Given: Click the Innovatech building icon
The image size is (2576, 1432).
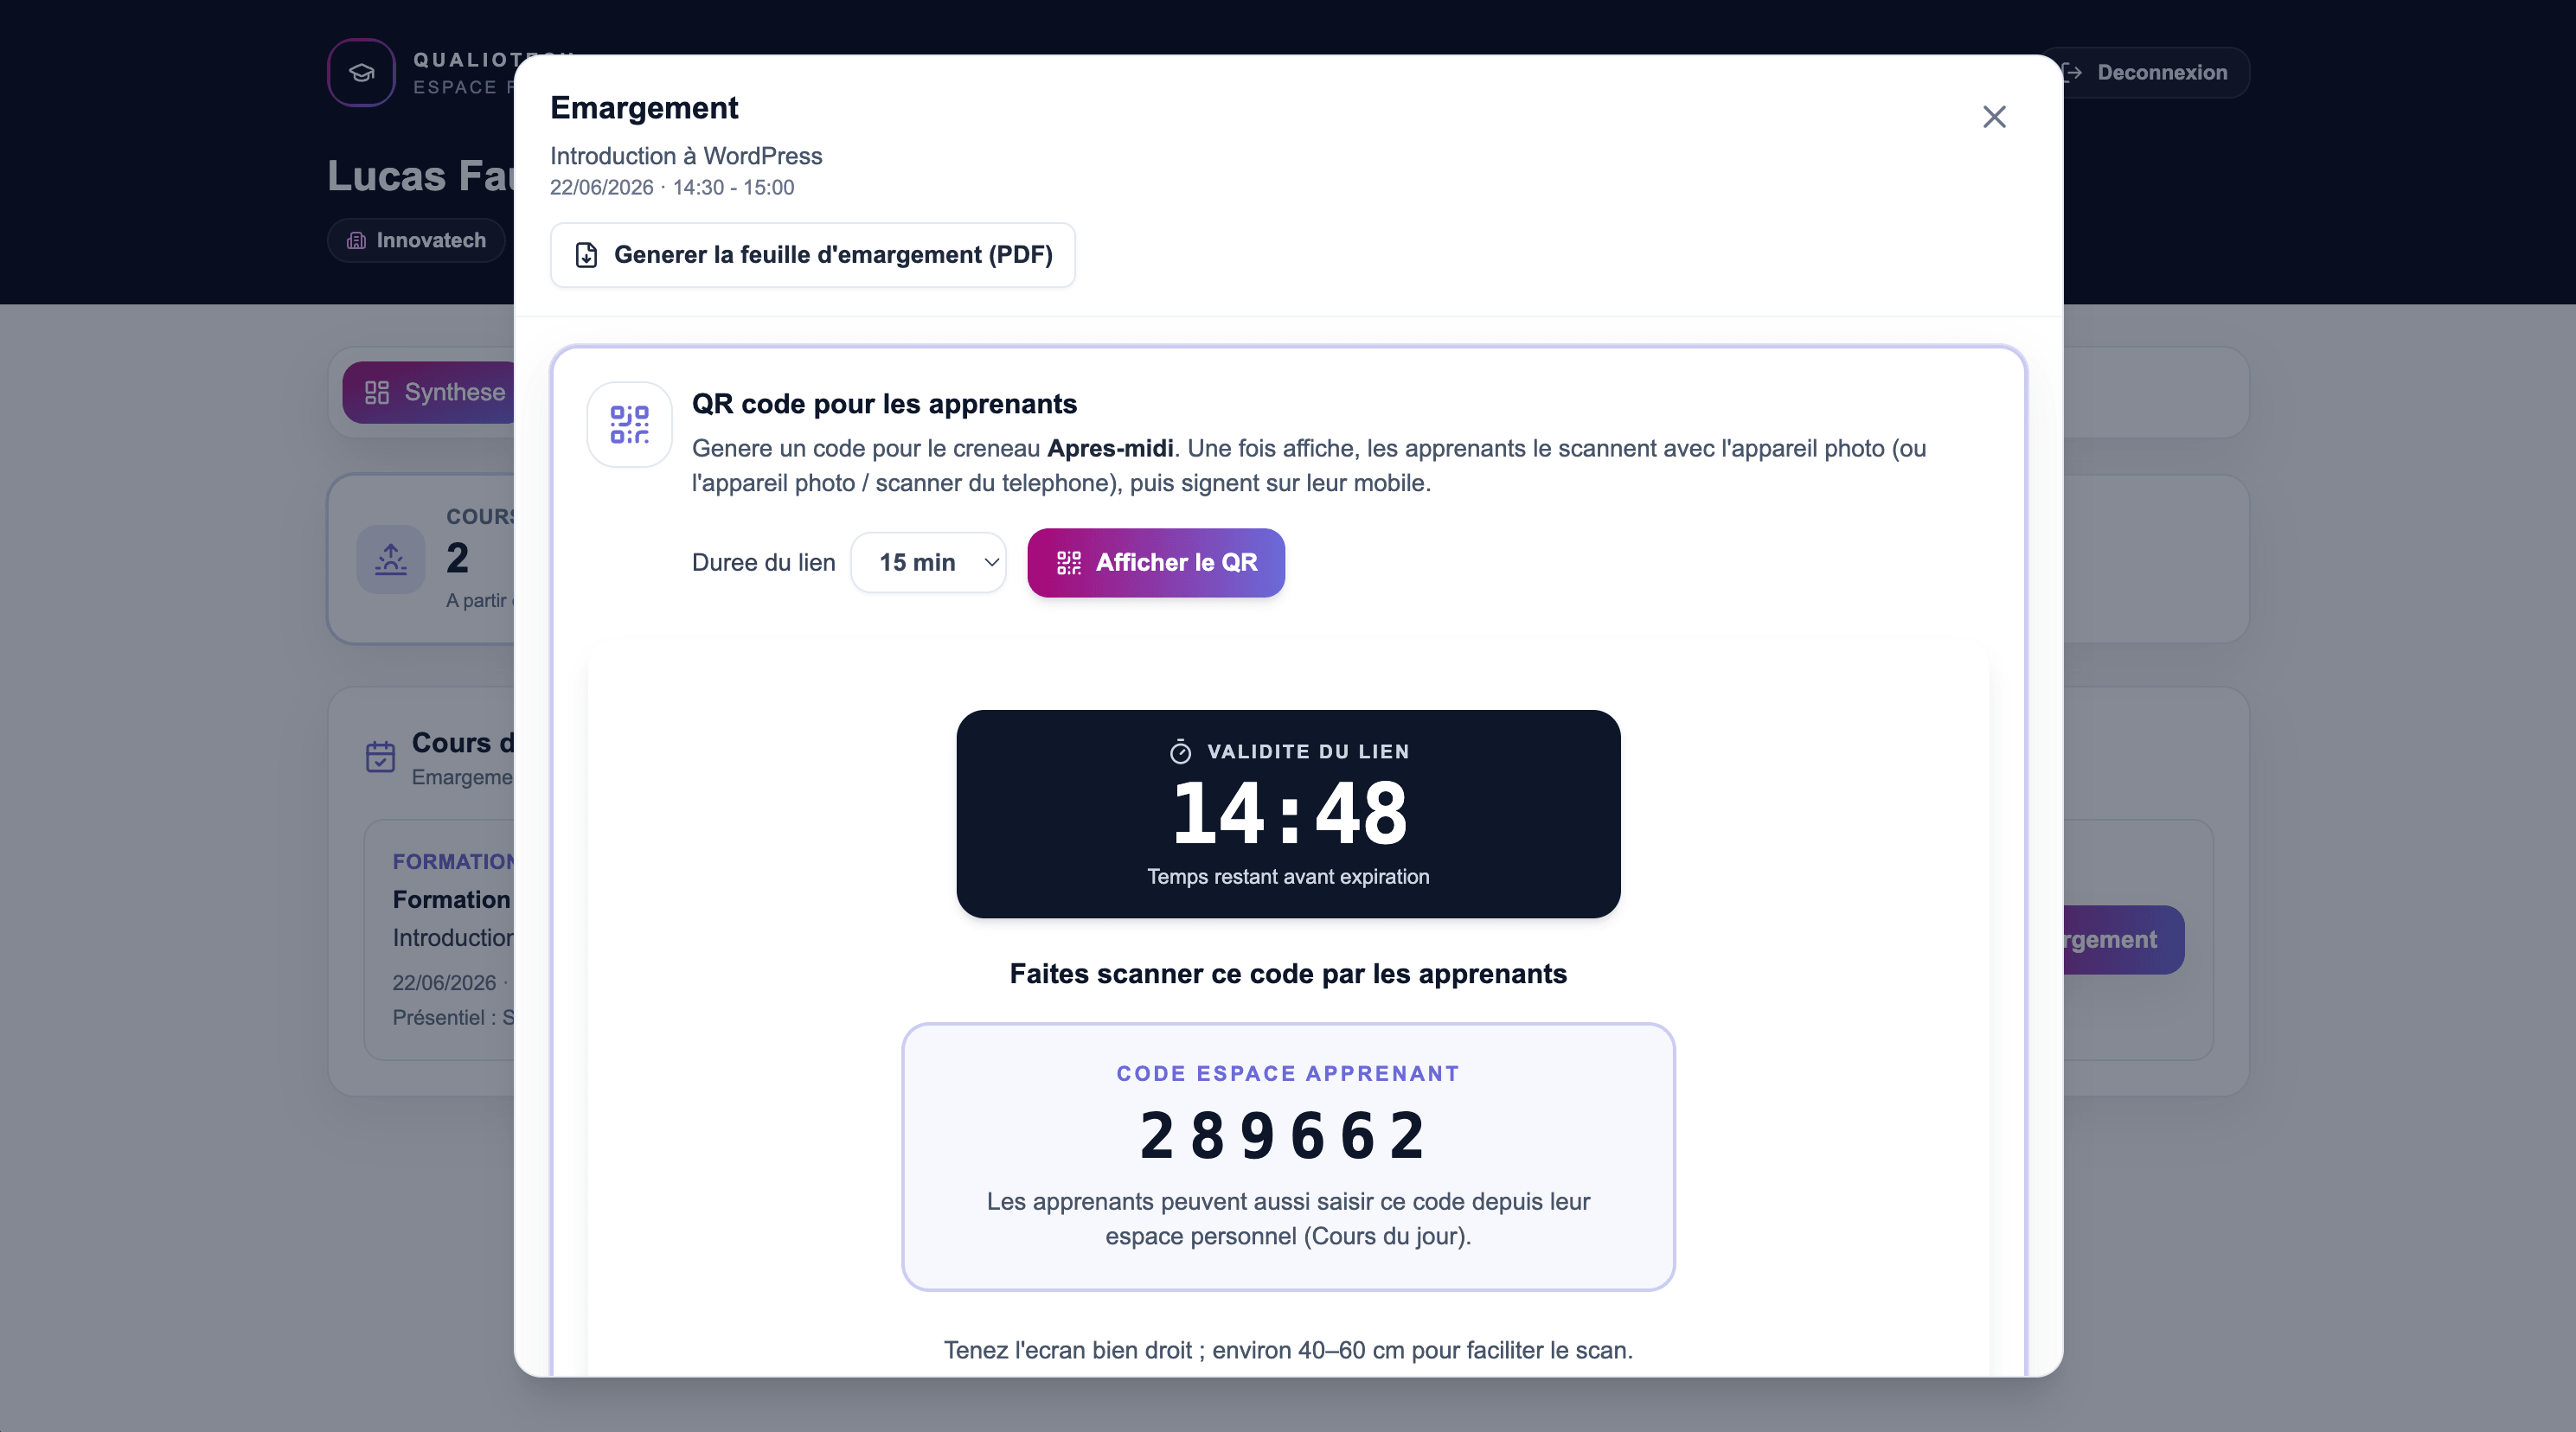Looking at the screenshot, I should tap(356, 240).
